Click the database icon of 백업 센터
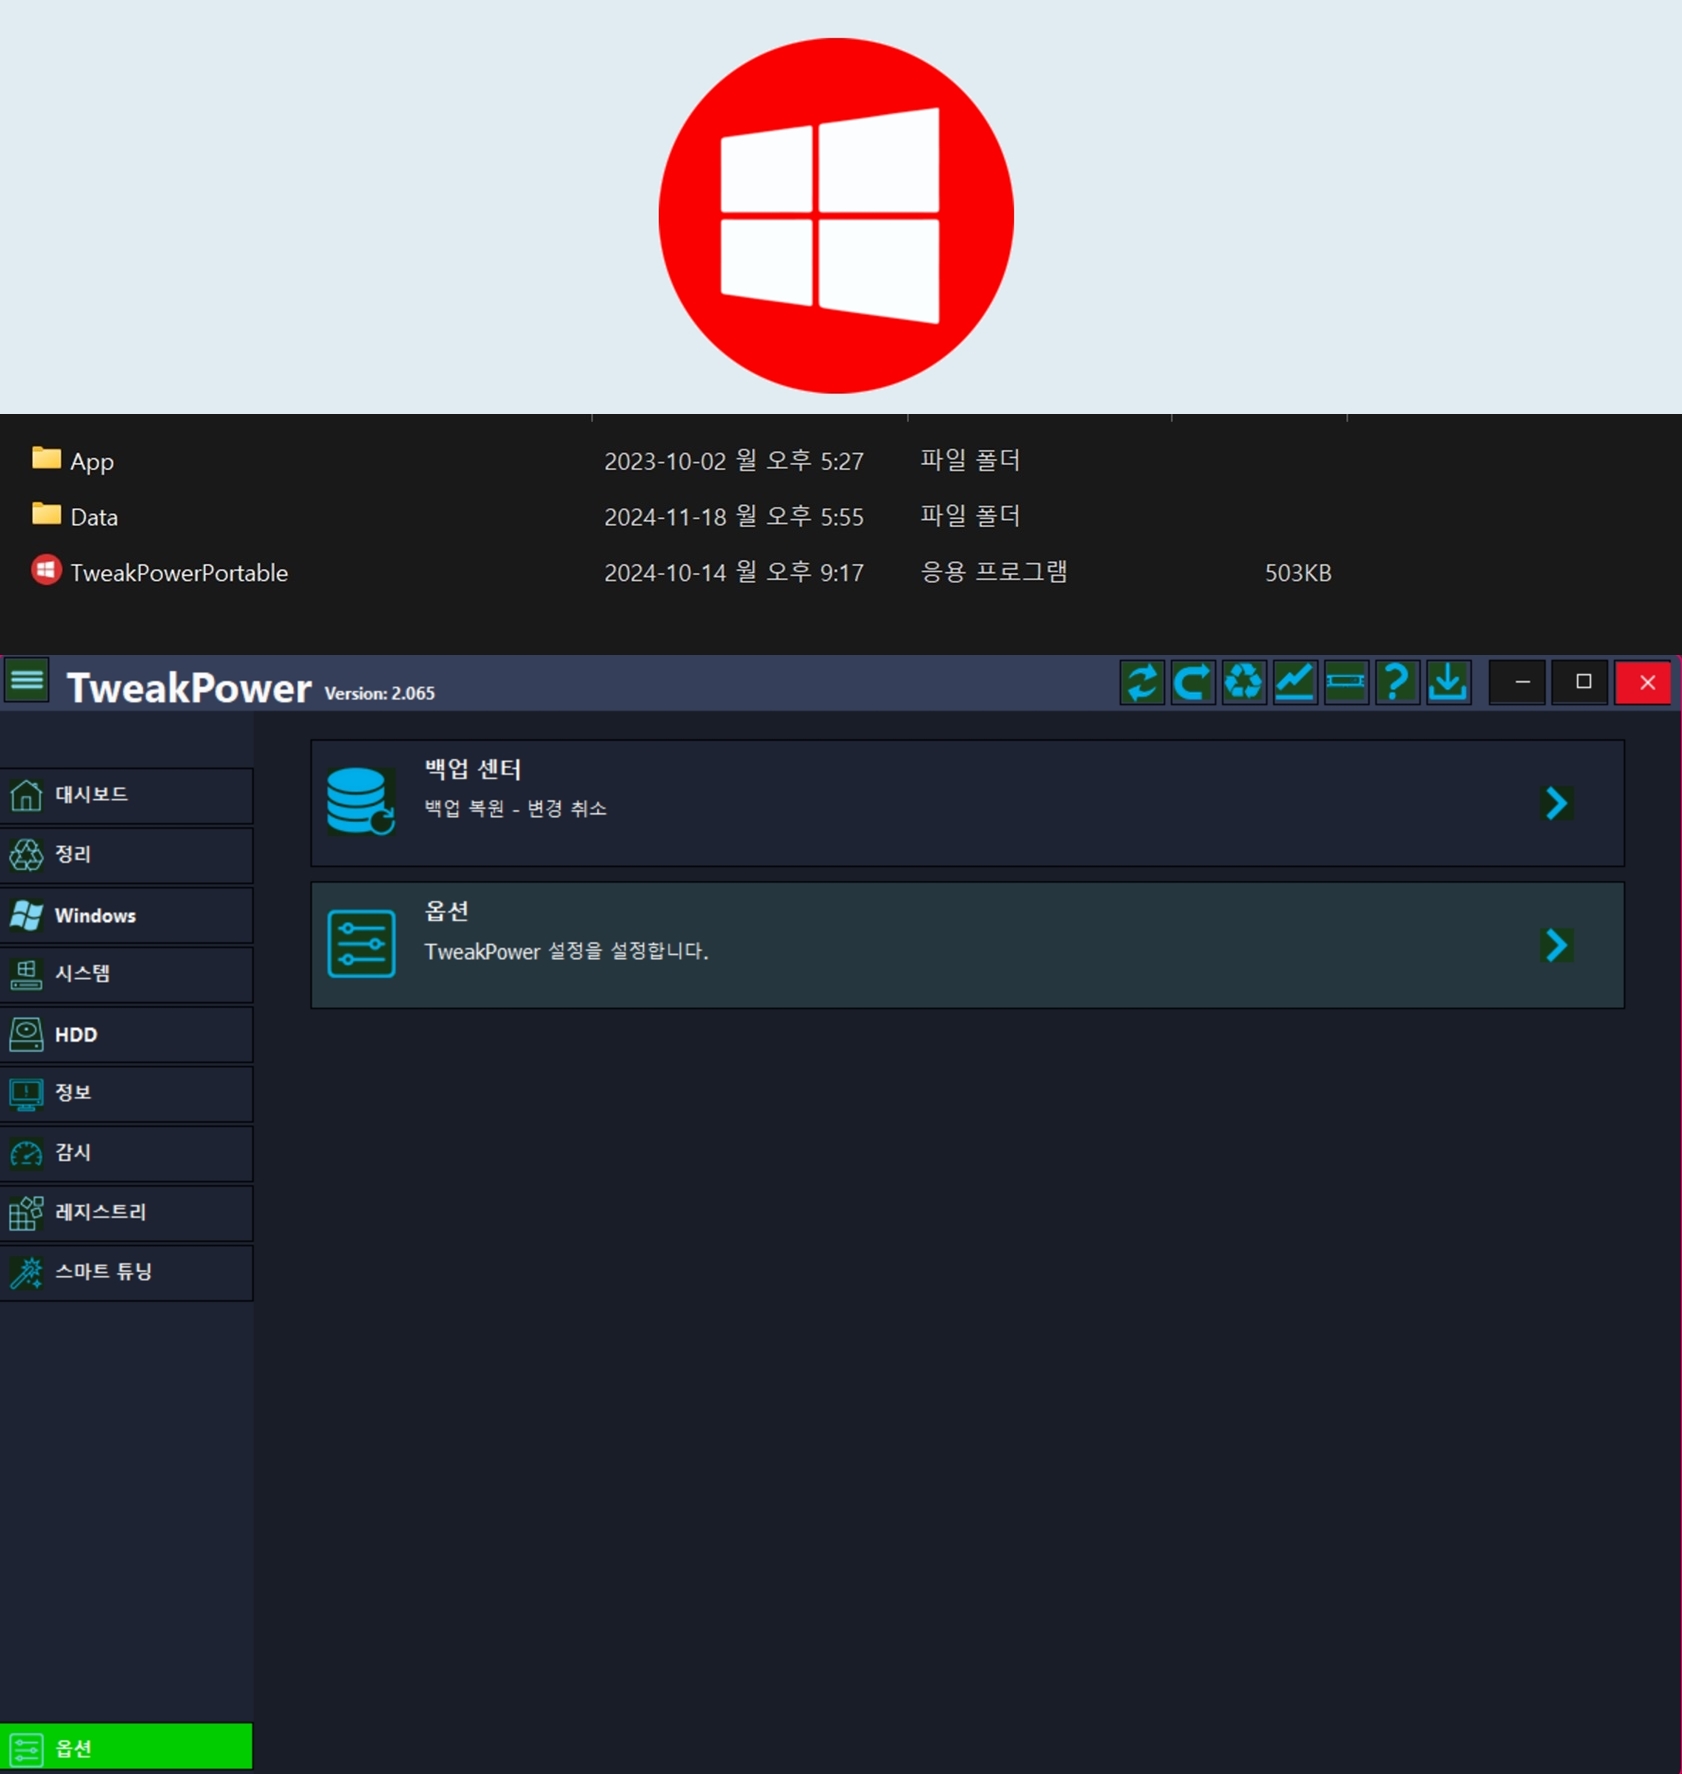Screen dimensions: 1682x1774 point(360,801)
